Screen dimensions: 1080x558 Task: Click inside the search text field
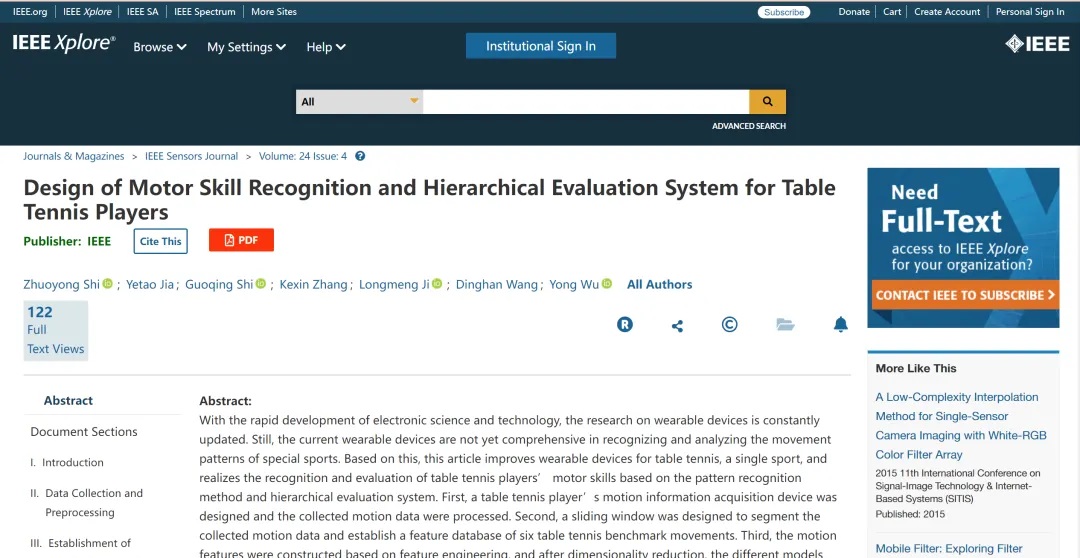(x=586, y=102)
